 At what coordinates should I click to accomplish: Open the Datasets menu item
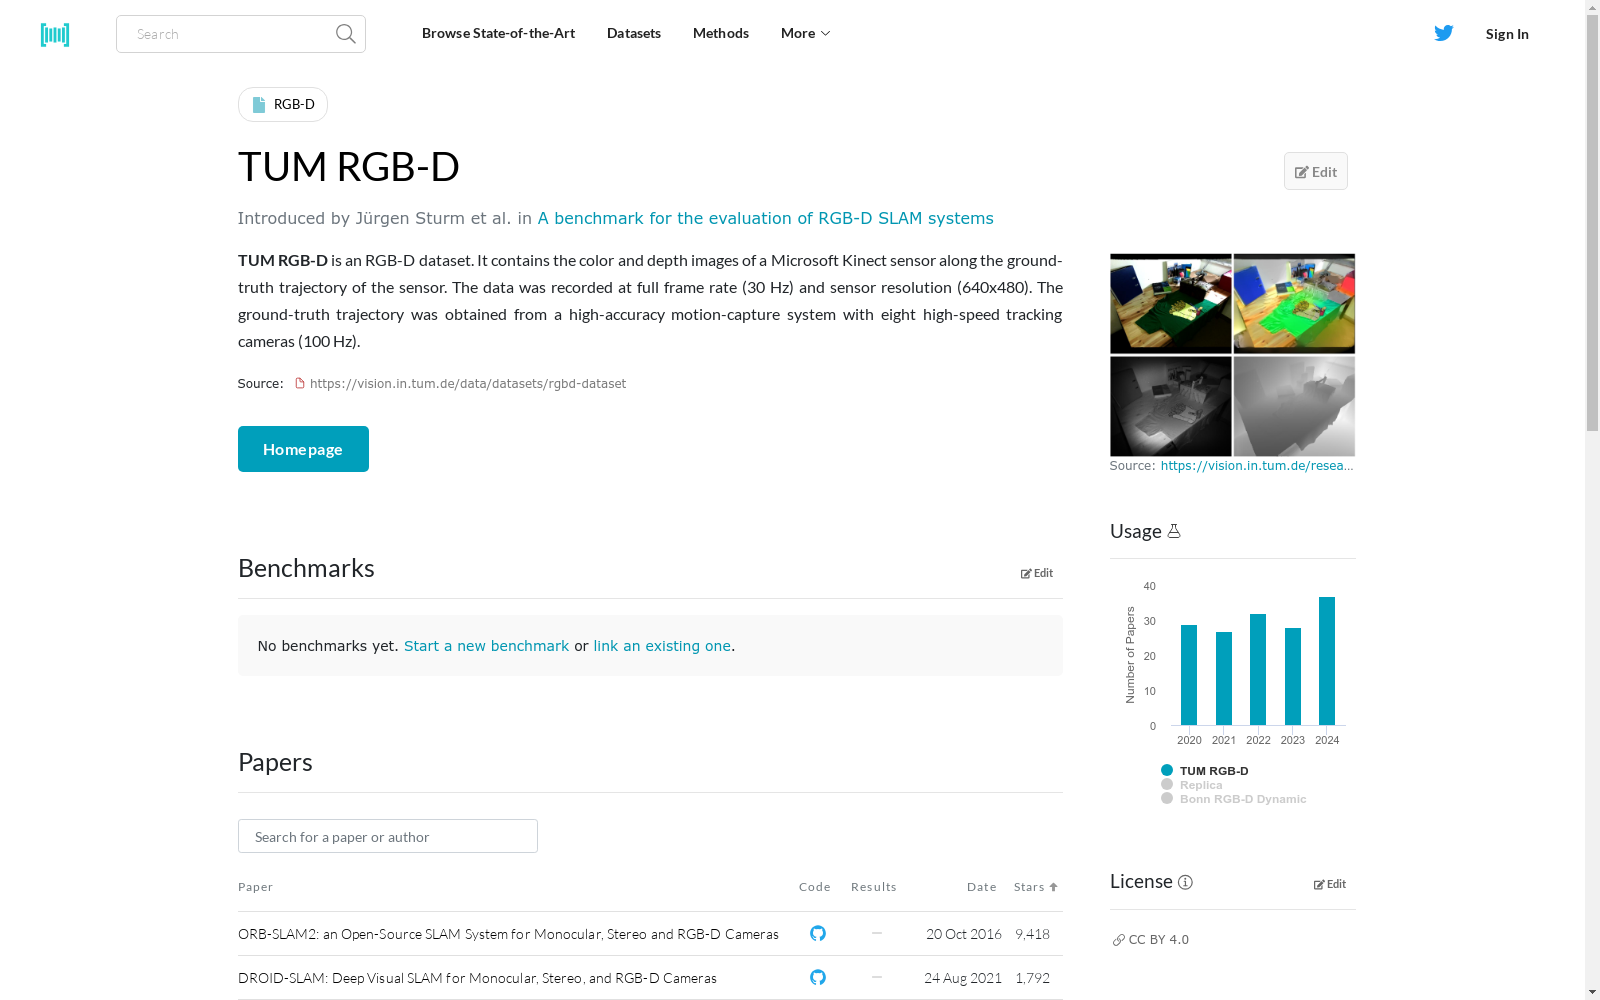633,33
